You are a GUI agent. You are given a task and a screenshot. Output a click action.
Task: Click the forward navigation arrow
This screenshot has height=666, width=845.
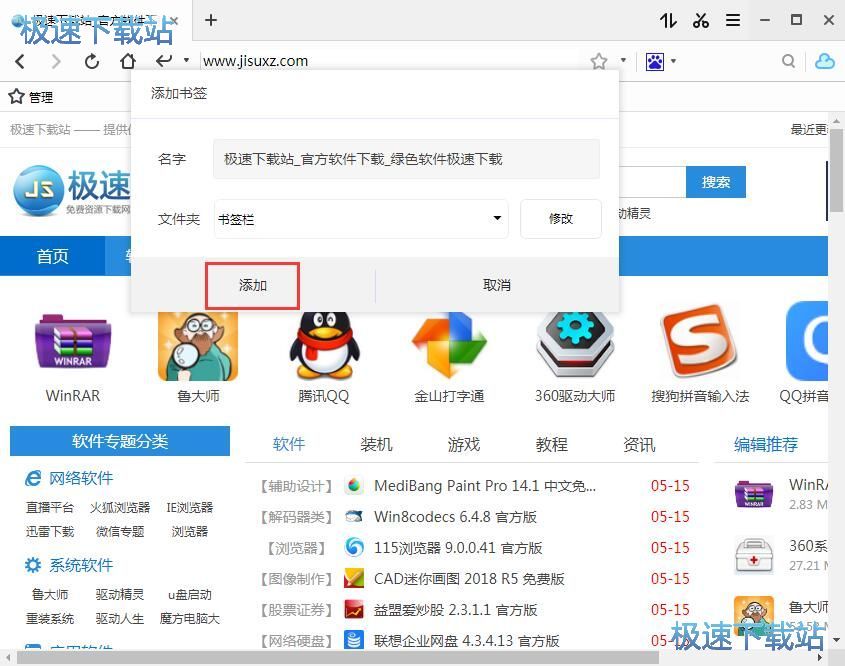pyautogui.click(x=56, y=61)
